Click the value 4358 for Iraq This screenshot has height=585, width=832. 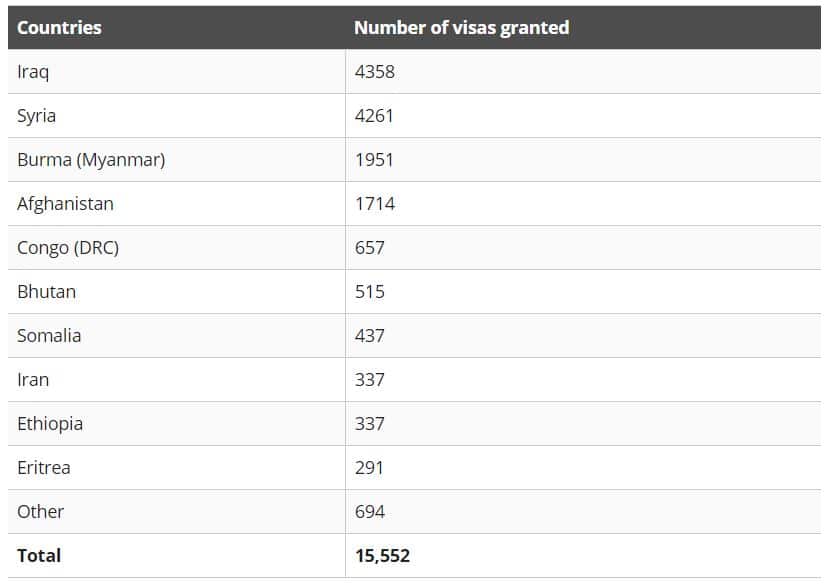tap(375, 72)
